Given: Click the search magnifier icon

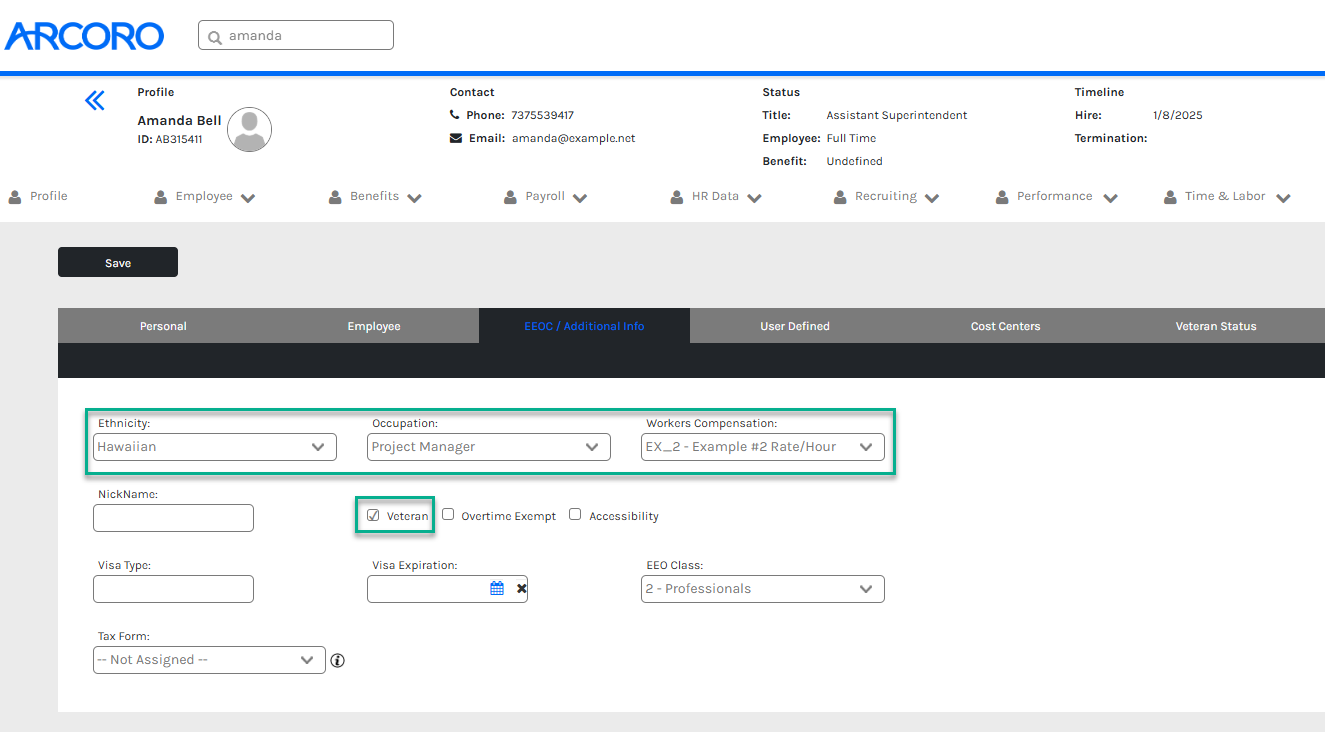Looking at the screenshot, I should 214,37.
